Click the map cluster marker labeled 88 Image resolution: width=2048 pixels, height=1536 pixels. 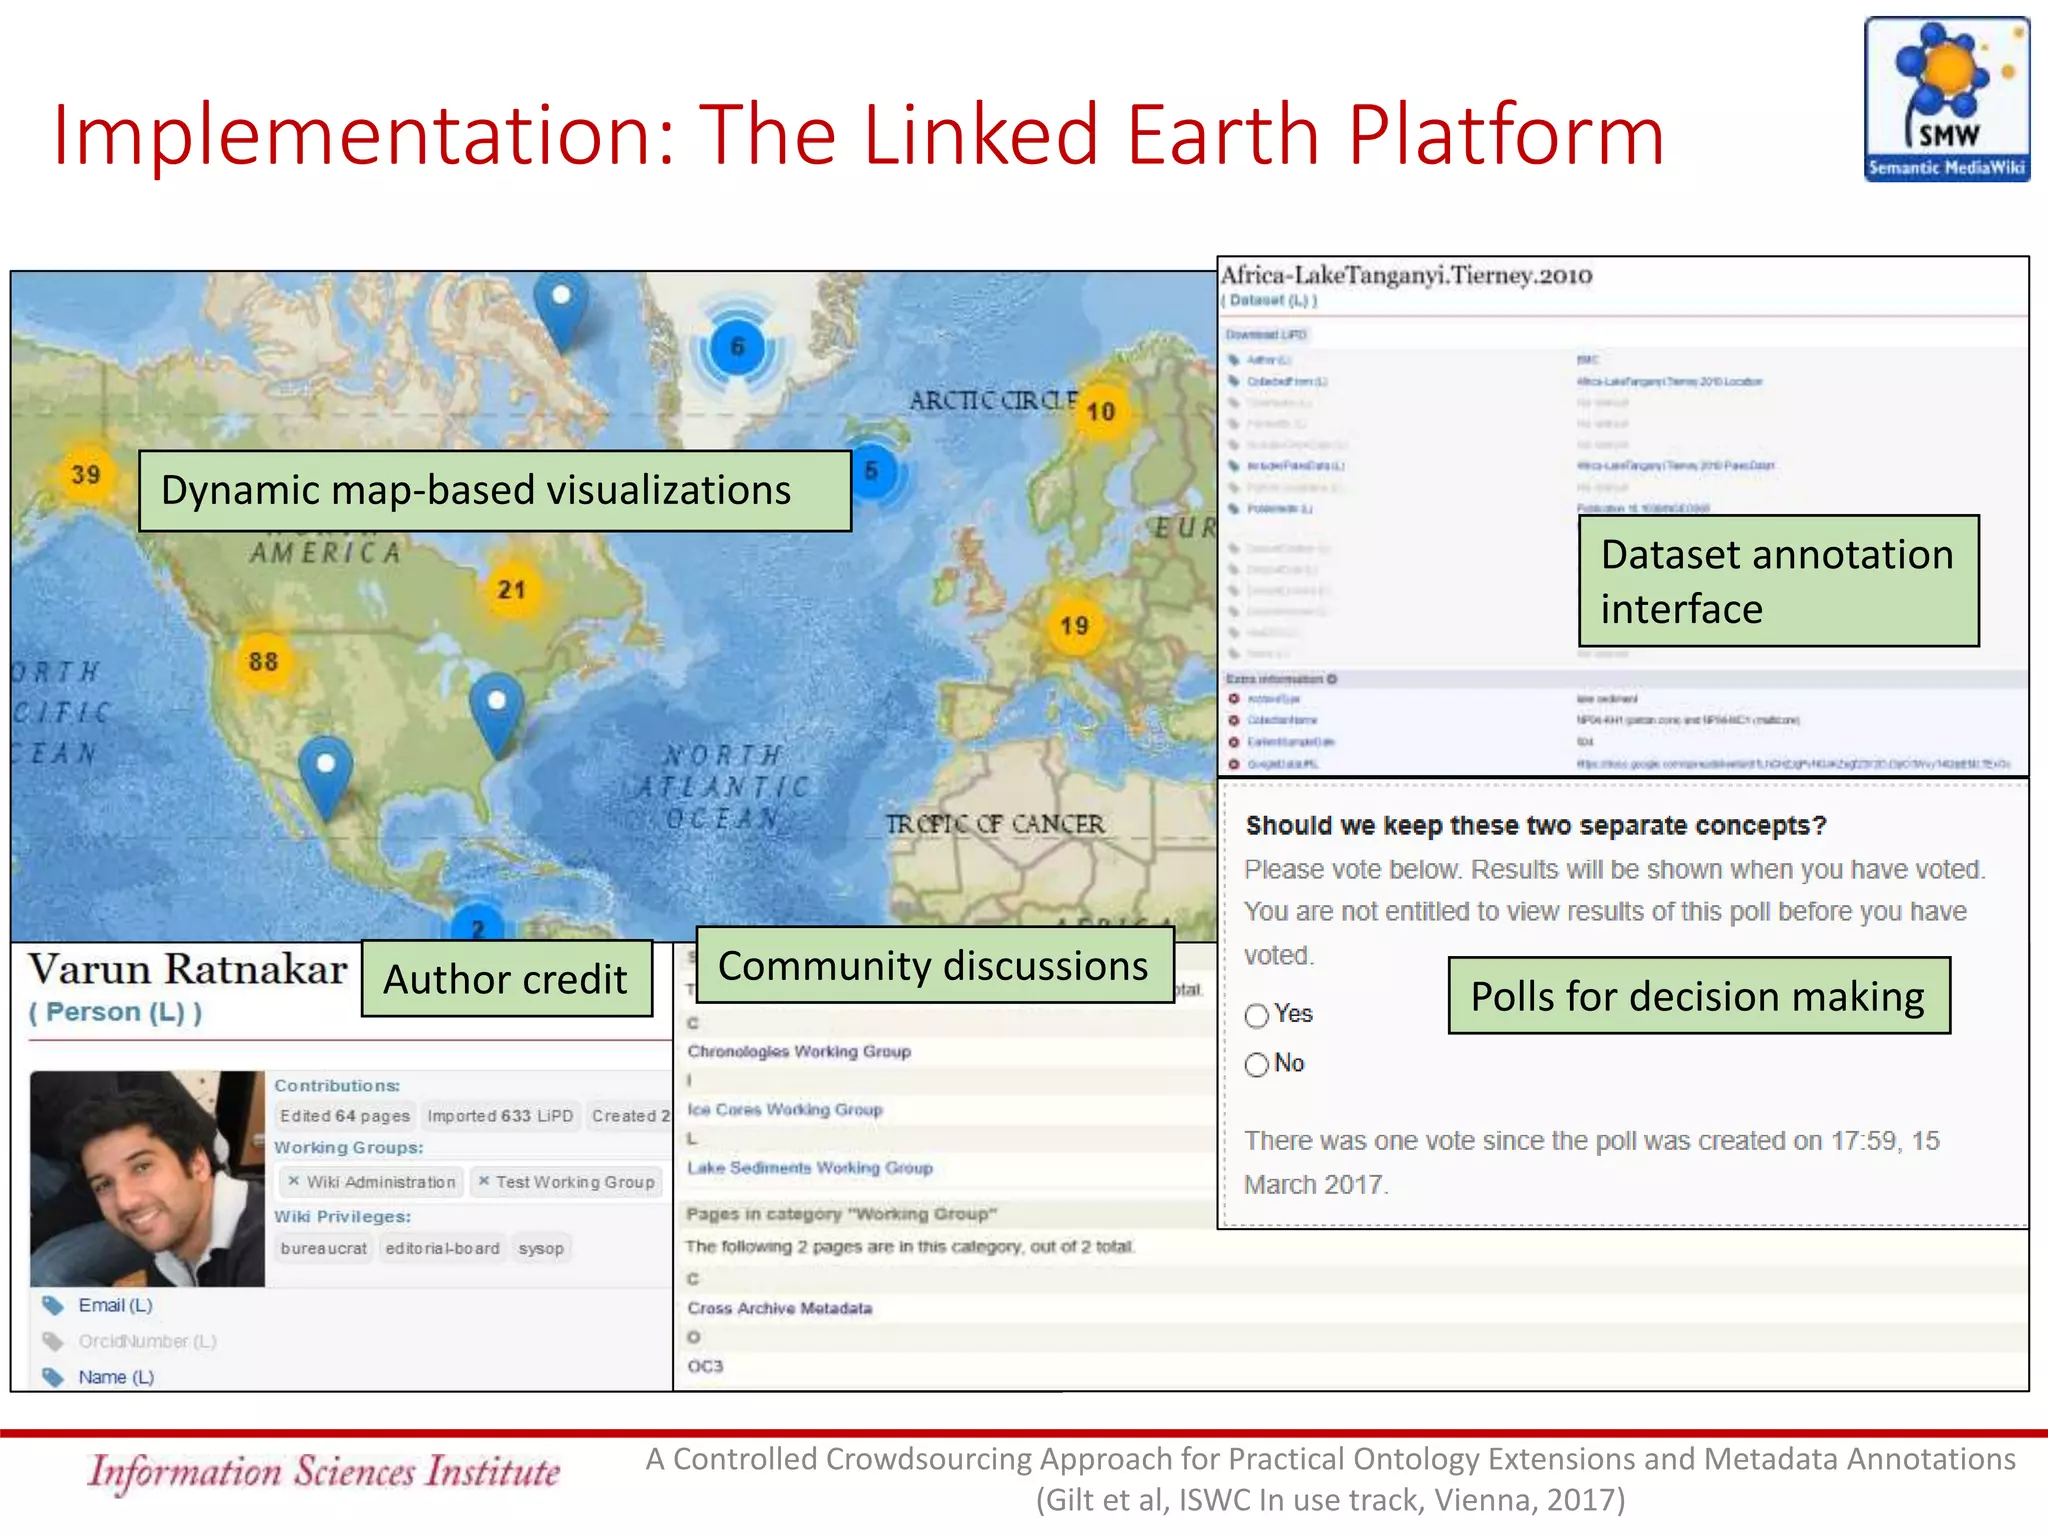point(263,661)
